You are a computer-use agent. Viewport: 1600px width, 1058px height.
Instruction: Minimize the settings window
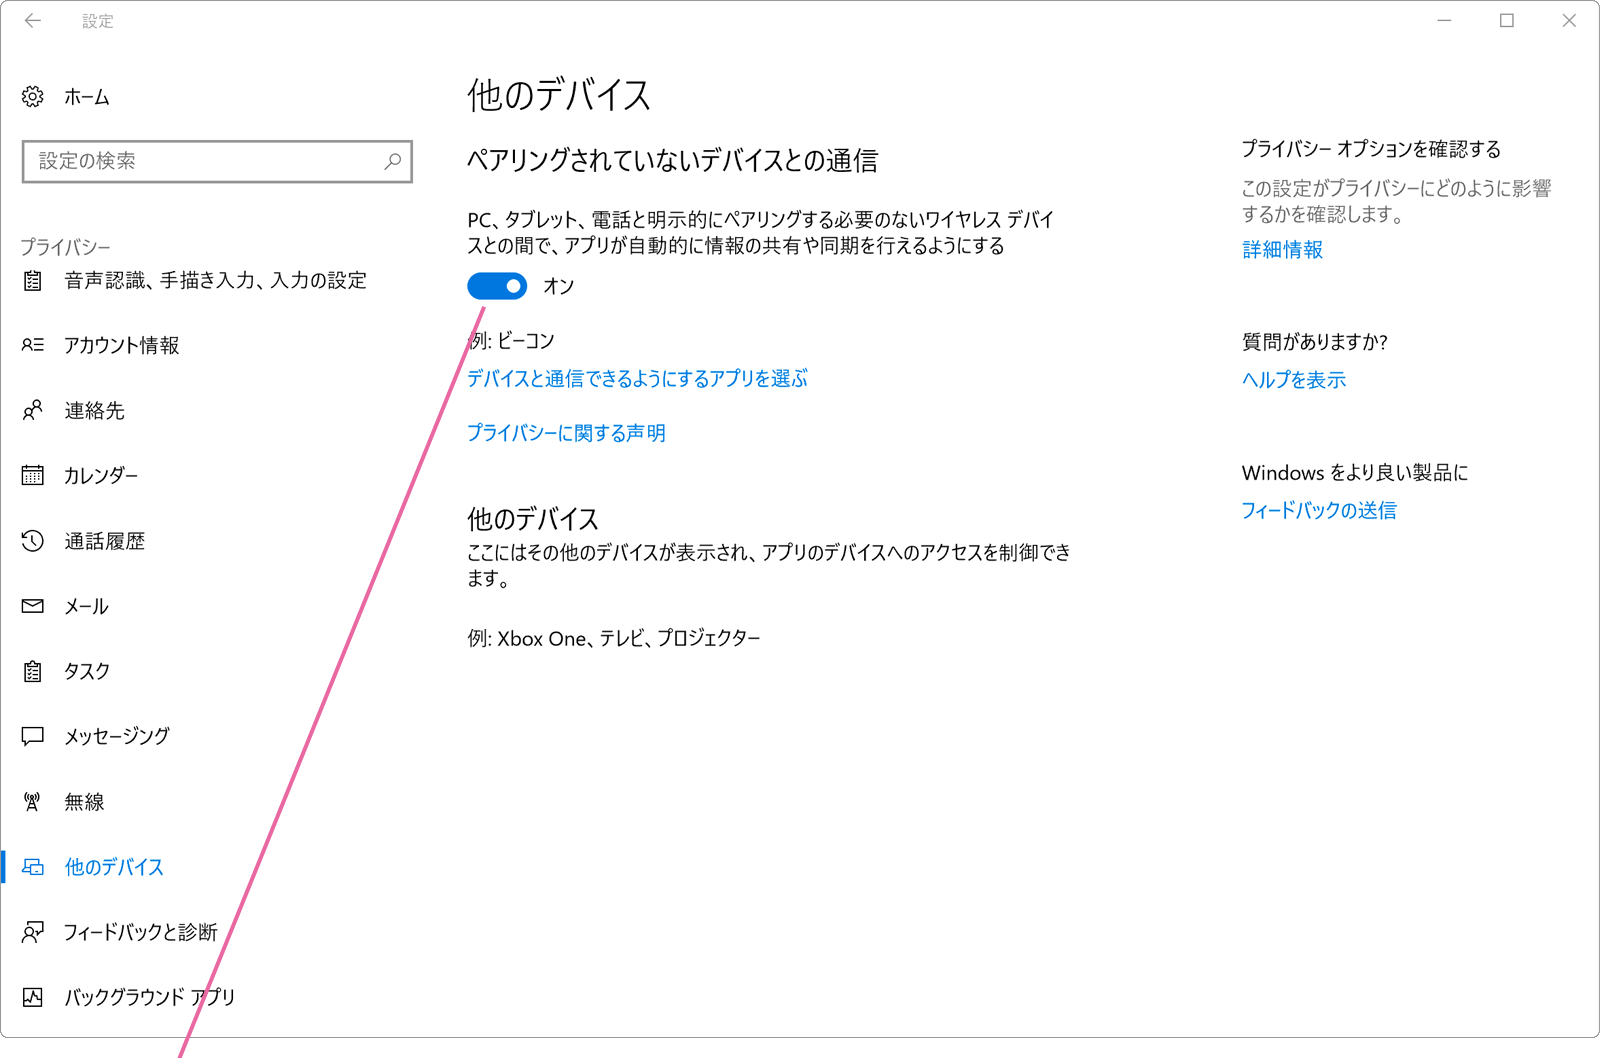[x=1444, y=20]
